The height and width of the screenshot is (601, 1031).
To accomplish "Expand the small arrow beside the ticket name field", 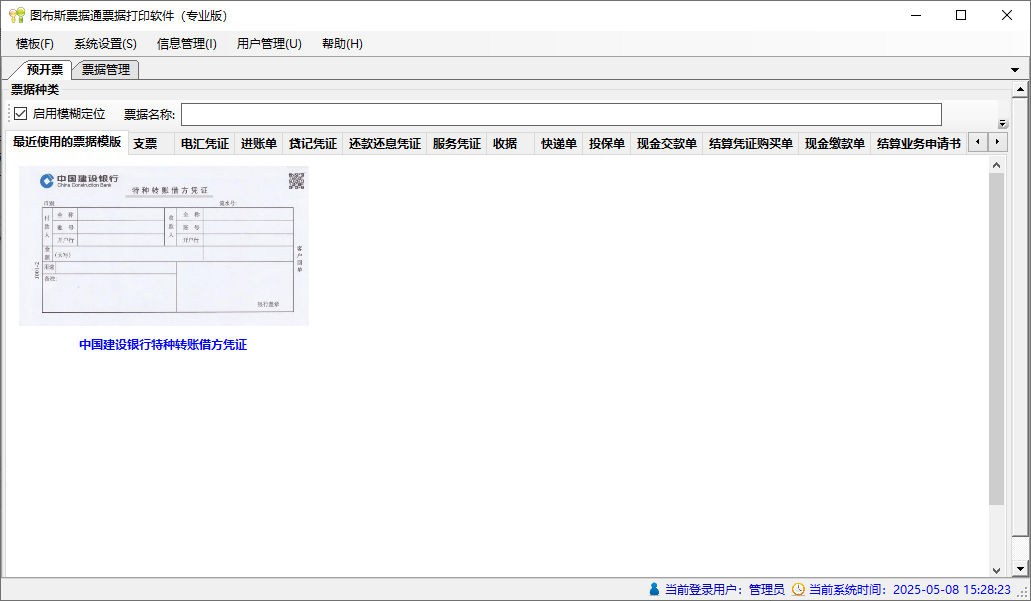I will coord(1003,123).
